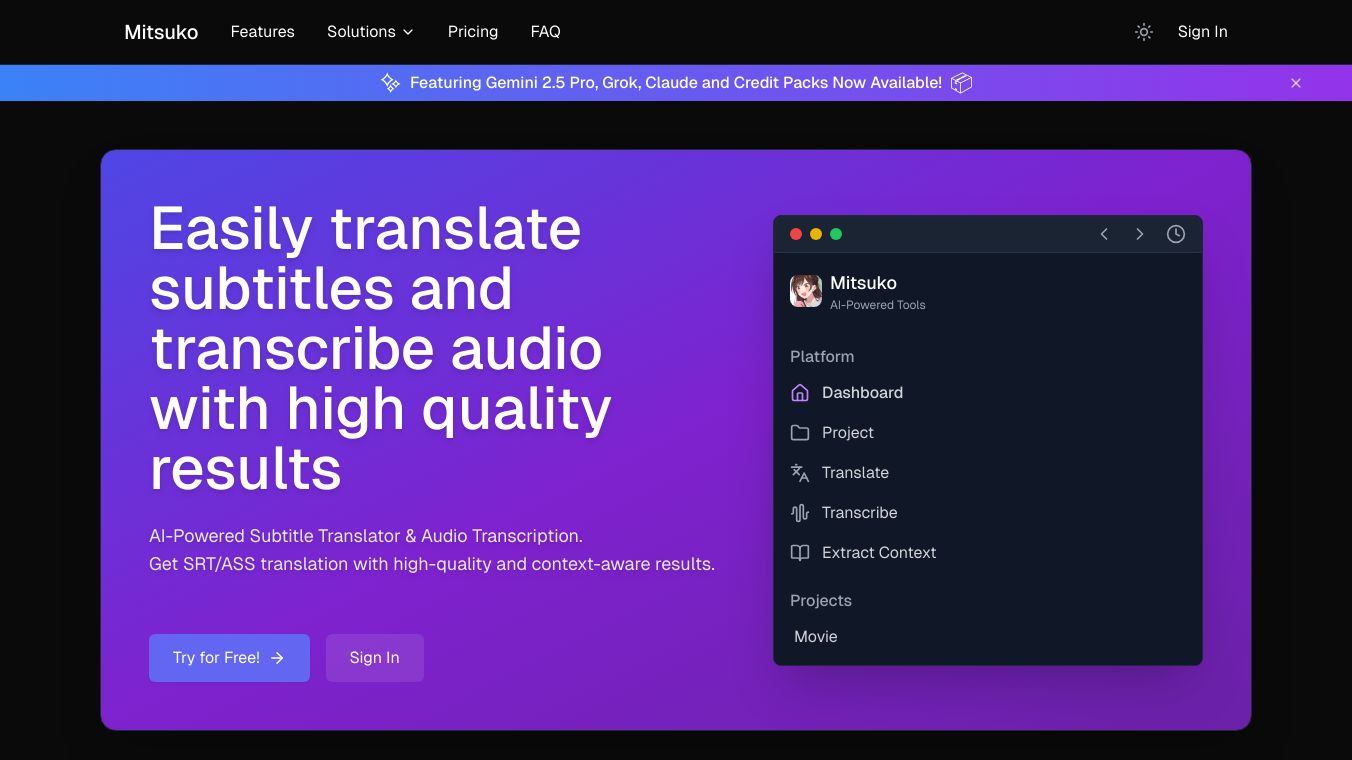Image resolution: width=1352 pixels, height=760 pixels.
Task: Click the Mitsuko logo in the navbar
Action: click(161, 32)
